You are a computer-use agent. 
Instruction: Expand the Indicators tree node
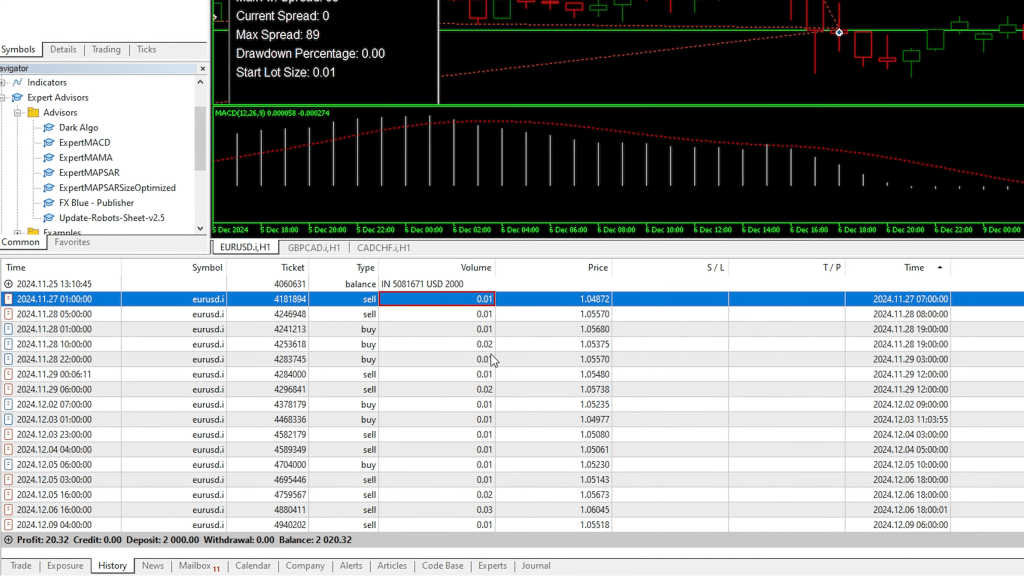(3, 82)
